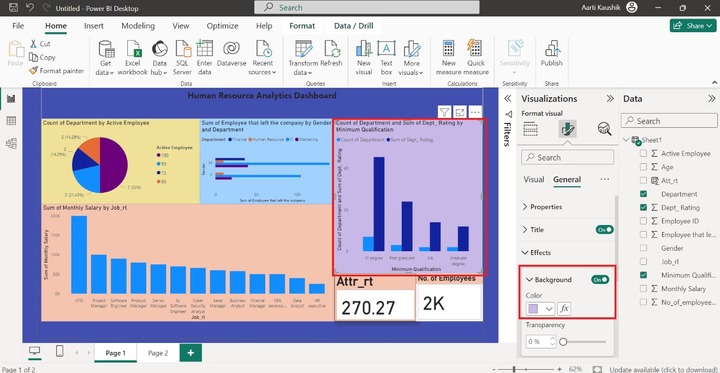This screenshot has height=373, width=720.
Task: Click the lilac background color swatch
Action: pos(534,309)
